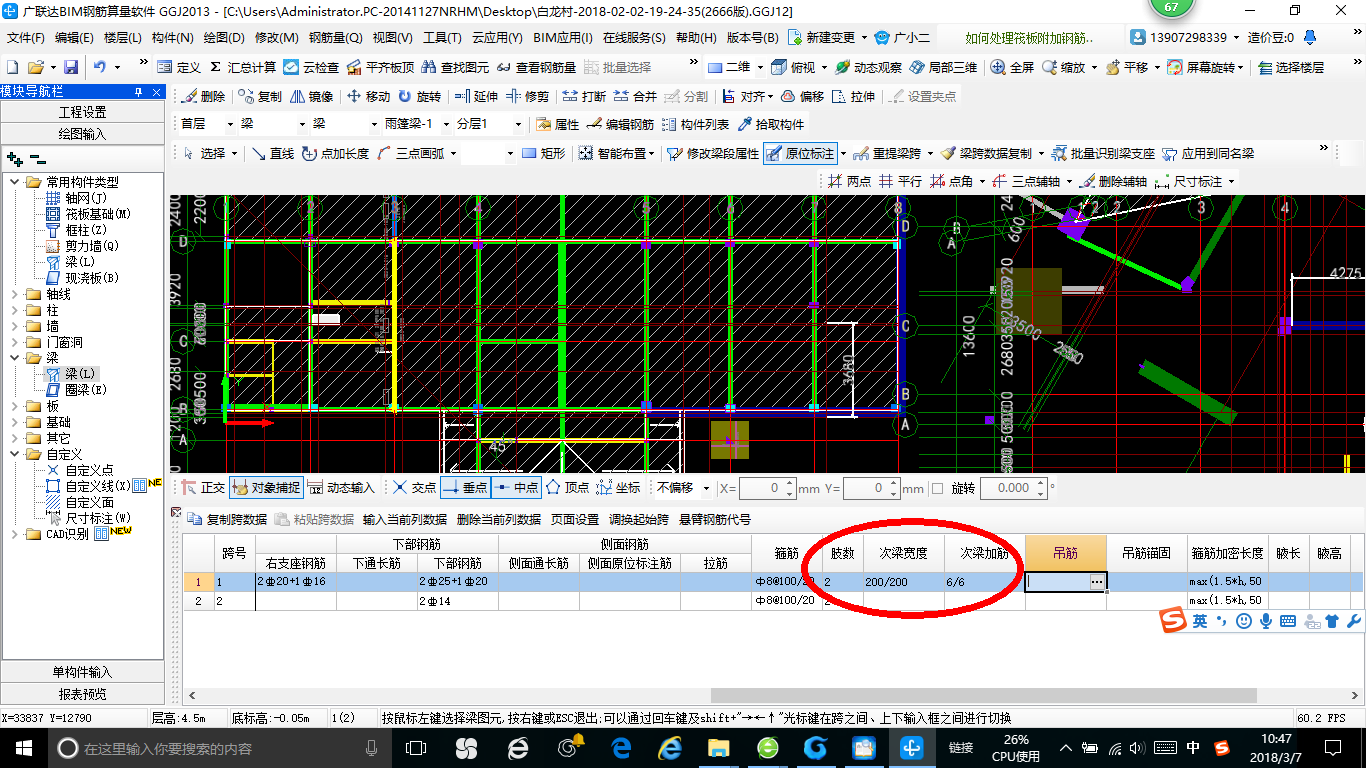This screenshot has width=1366, height=768.
Task: Toggle 交点 intersection snap
Action: pos(414,488)
